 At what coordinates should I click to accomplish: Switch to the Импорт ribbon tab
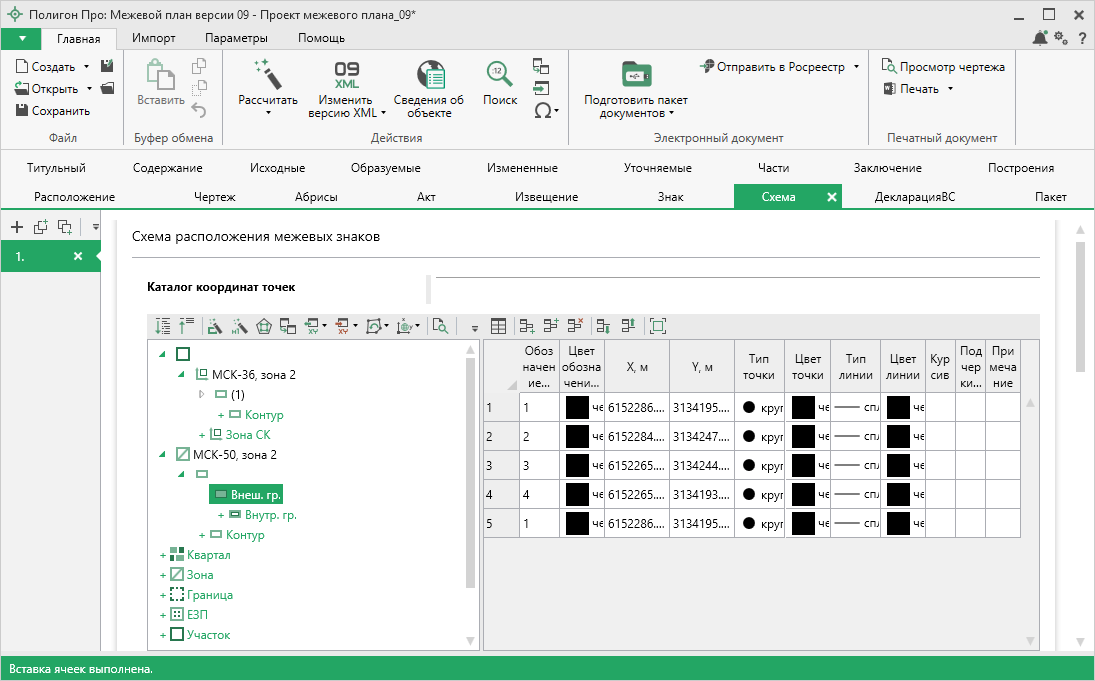pyautogui.click(x=153, y=38)
